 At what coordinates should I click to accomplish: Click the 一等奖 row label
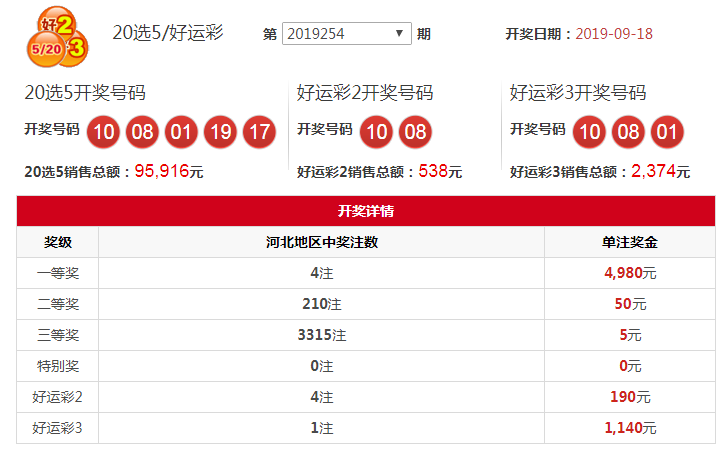pyautogui.click(x=58, y=273)
